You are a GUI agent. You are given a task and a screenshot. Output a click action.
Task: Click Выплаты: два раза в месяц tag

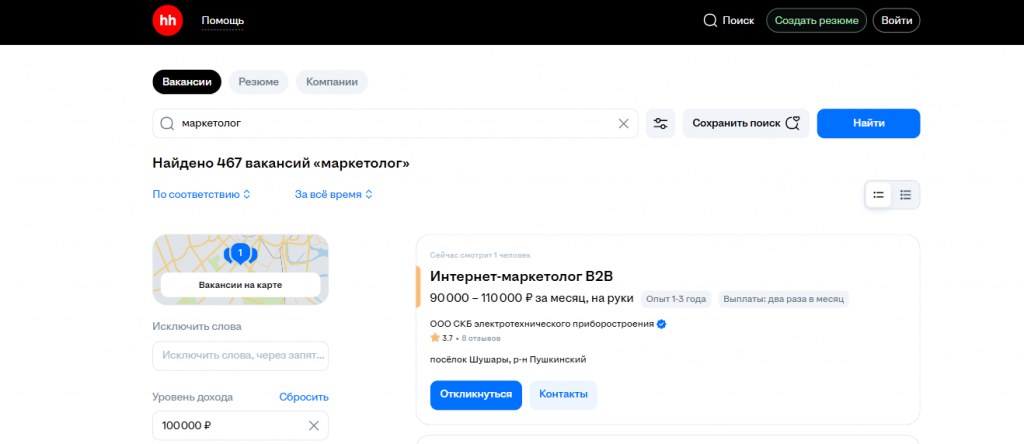[784, 299]
